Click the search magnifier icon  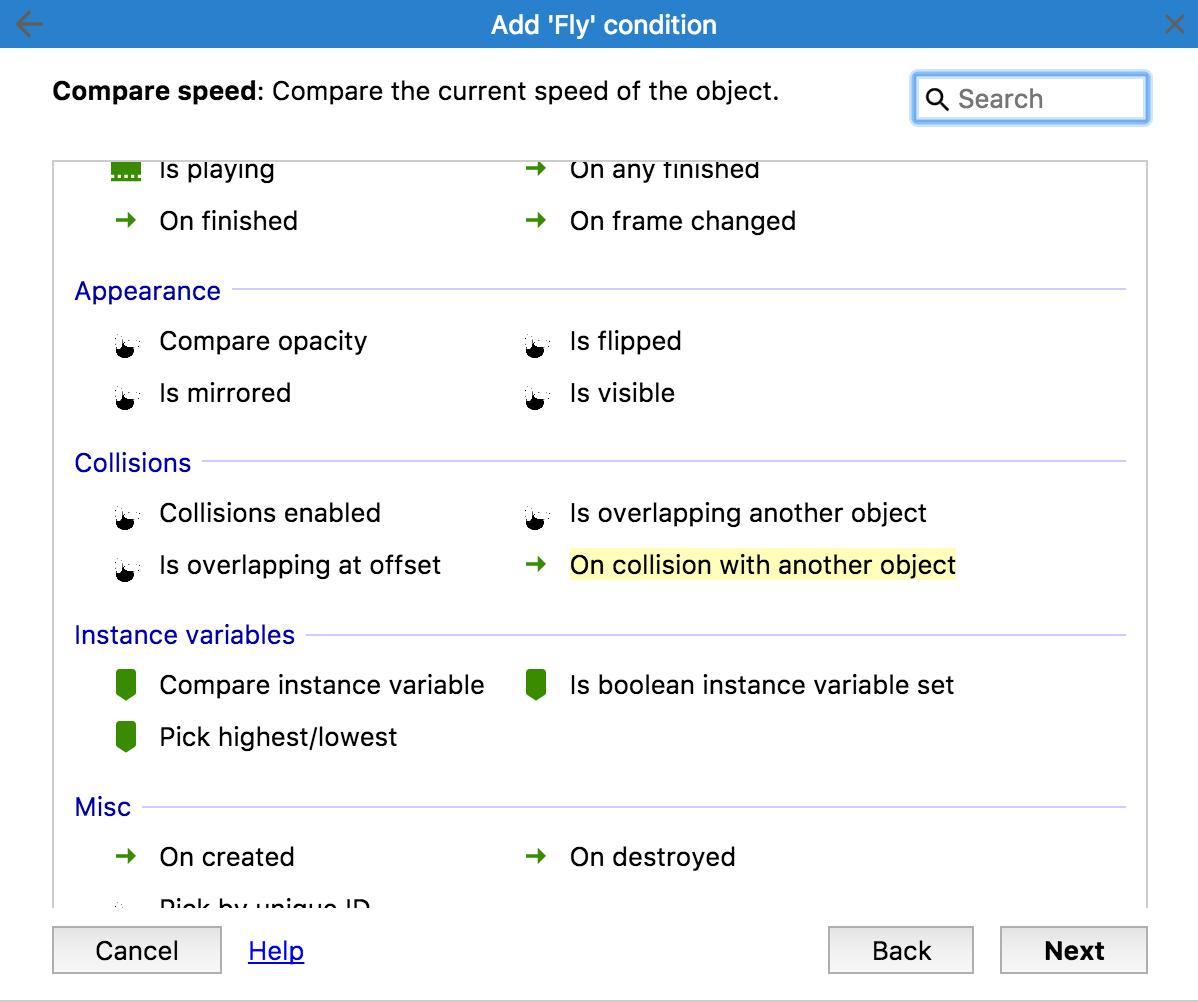[937, 99]
